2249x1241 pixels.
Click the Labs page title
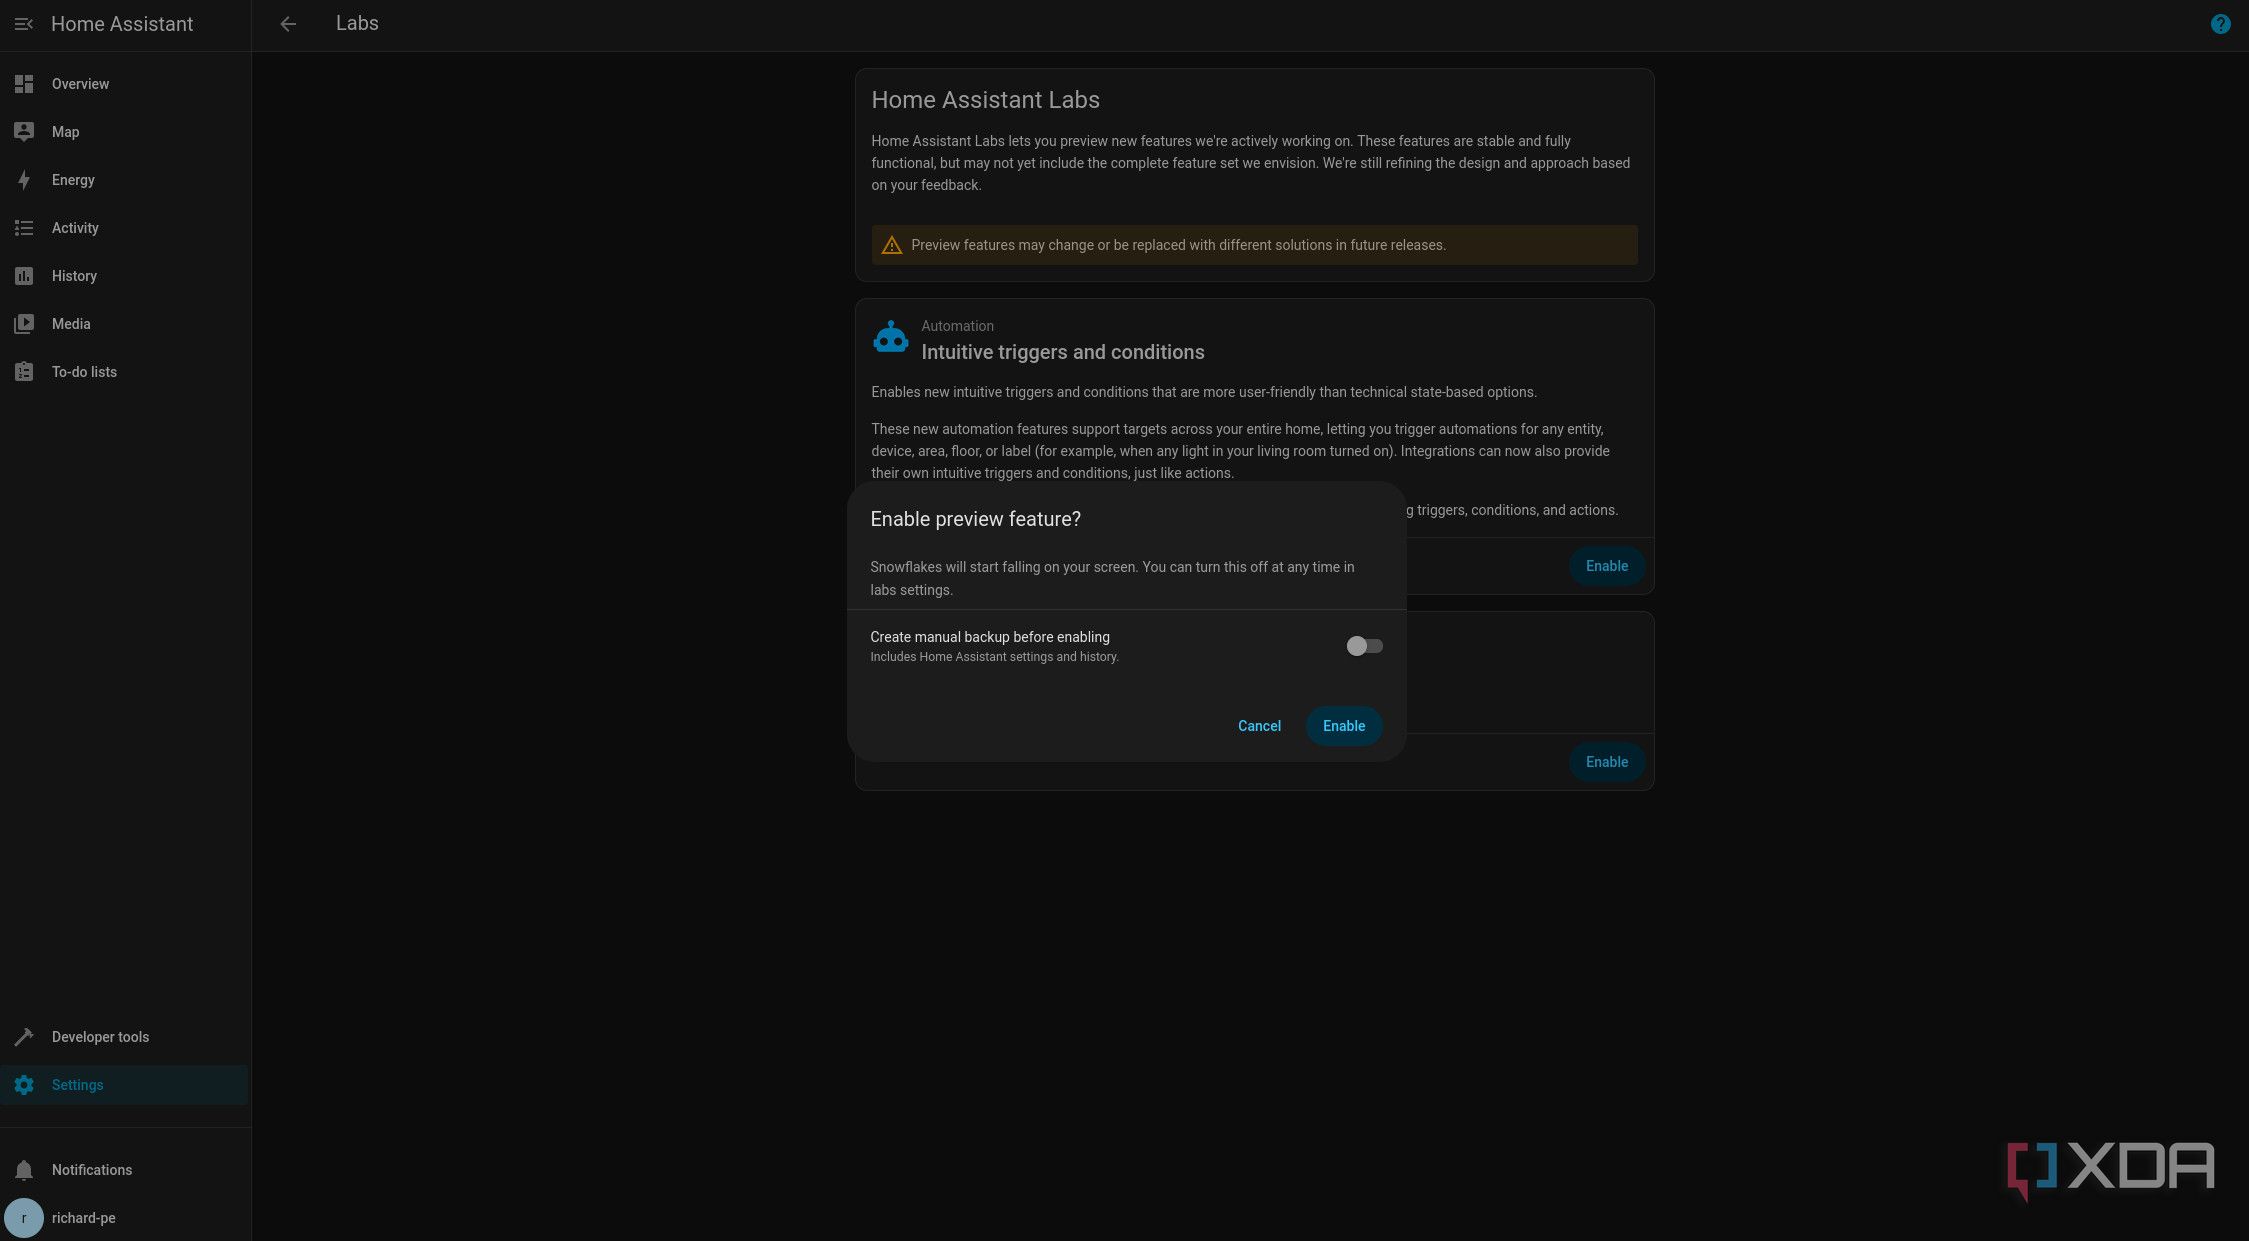(x=357, y=23)
